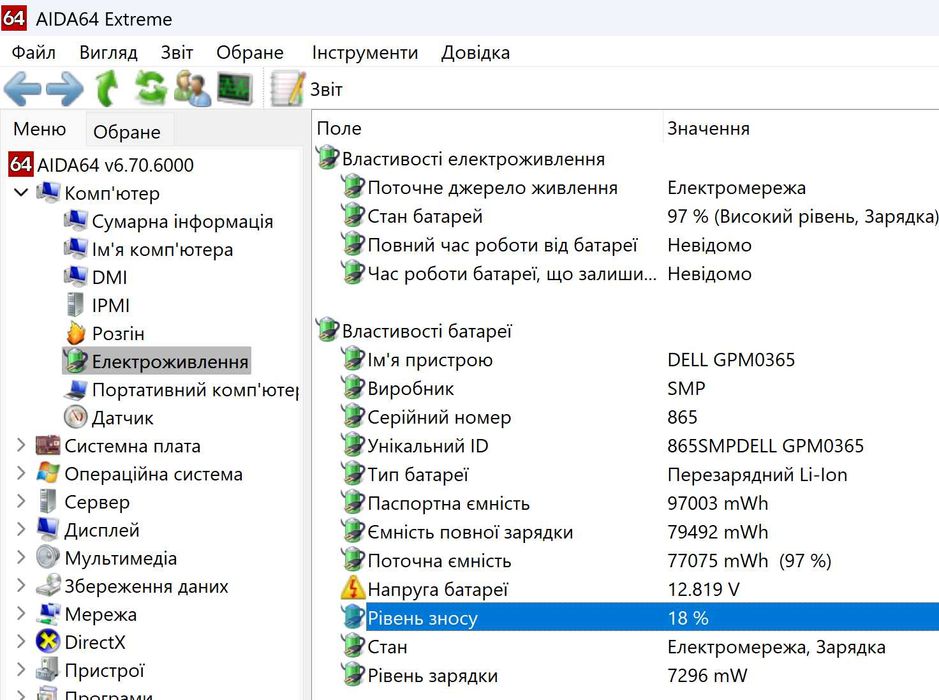
Task: Select the Поточне джерело живлення row
Action: point(640,187)
